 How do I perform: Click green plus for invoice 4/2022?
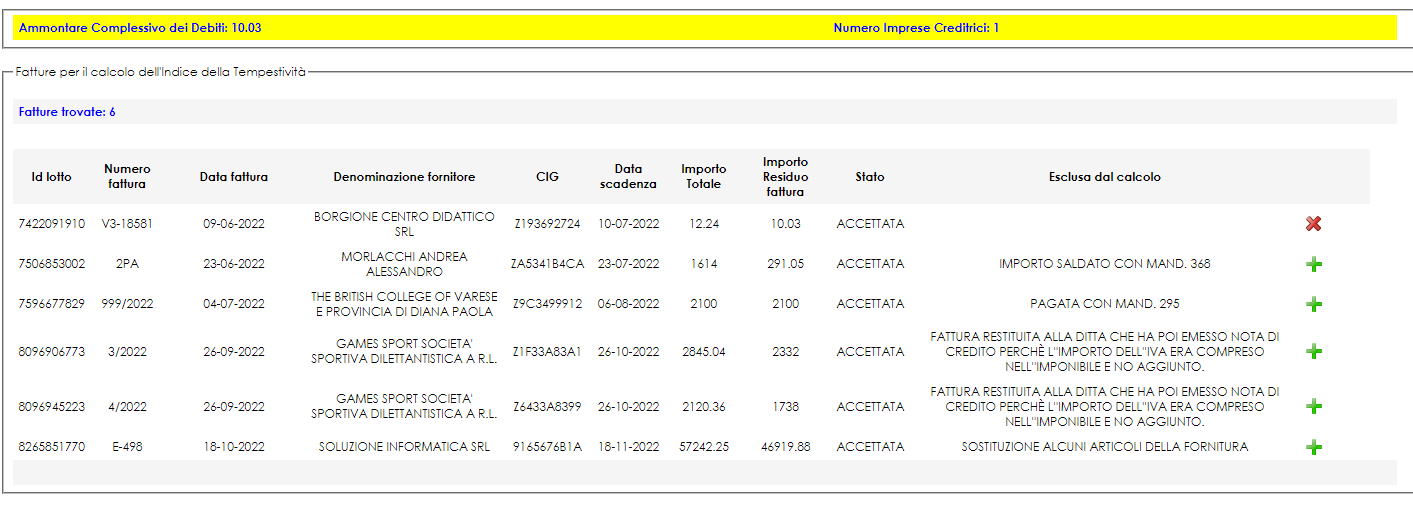[1314, 407]
